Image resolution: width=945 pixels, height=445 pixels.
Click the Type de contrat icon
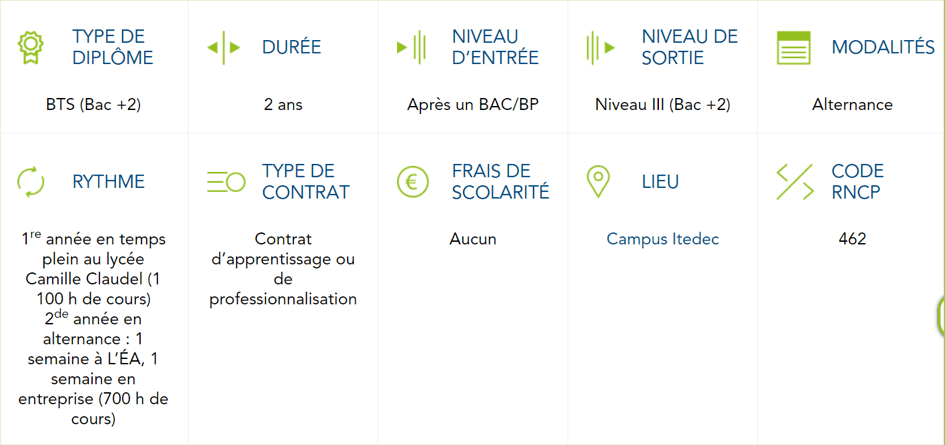tap(226, 181)
